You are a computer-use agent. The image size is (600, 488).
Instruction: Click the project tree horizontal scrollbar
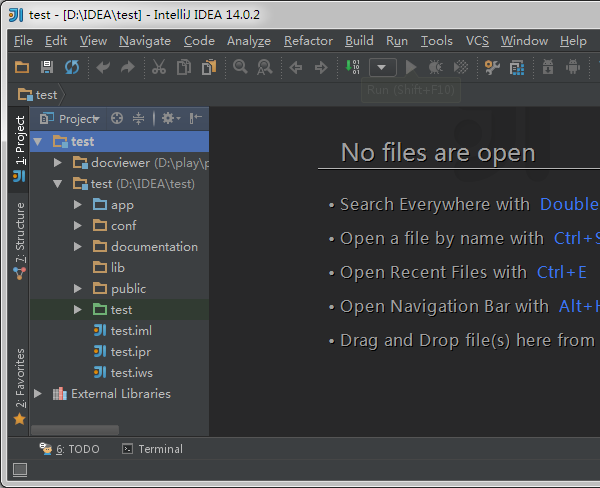tap(75, 430)
